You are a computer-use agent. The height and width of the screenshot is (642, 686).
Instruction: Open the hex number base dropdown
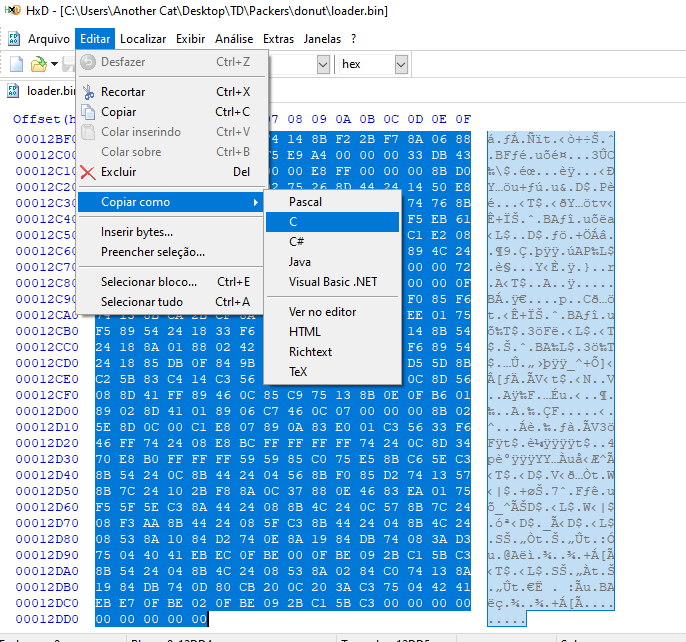pos(401,65)
